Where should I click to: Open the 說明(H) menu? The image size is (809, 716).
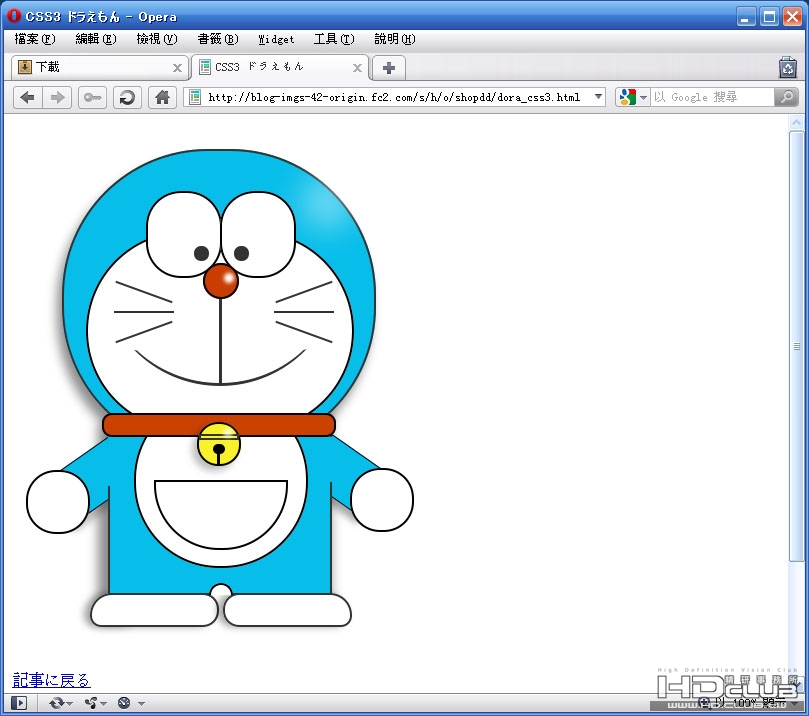395,39
